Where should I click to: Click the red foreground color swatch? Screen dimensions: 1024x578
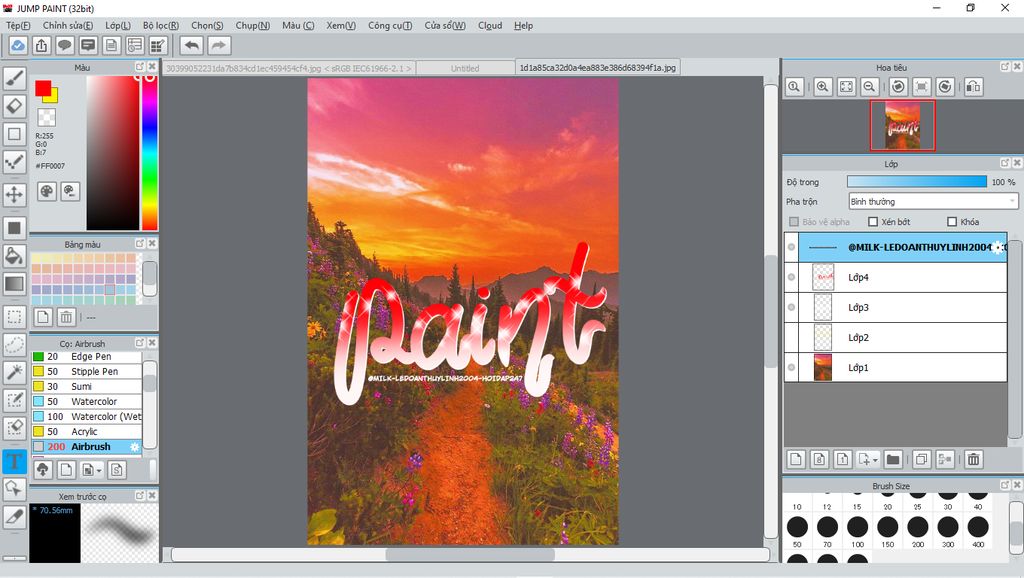(43, 88)
